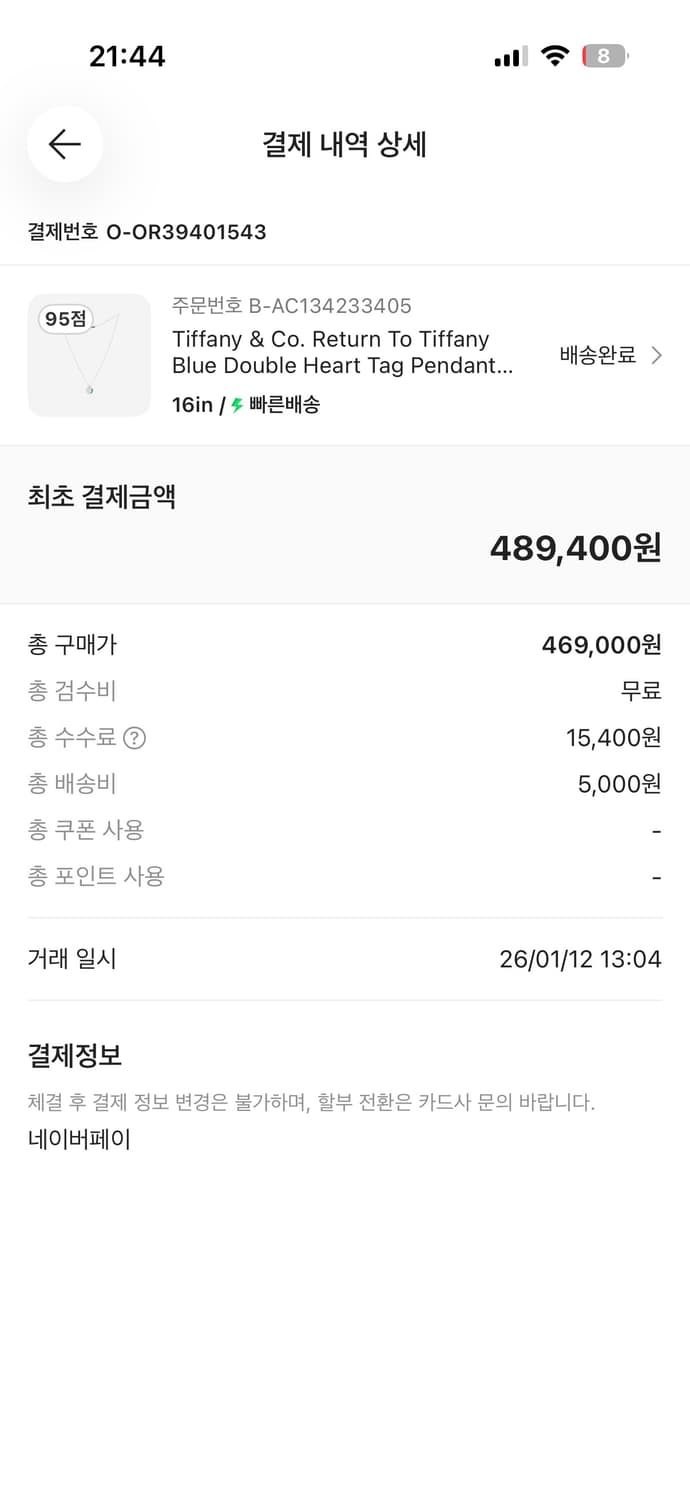Select the necklace product thumbnail
This screenshot has width=690, height=1500.
point(89,355)
